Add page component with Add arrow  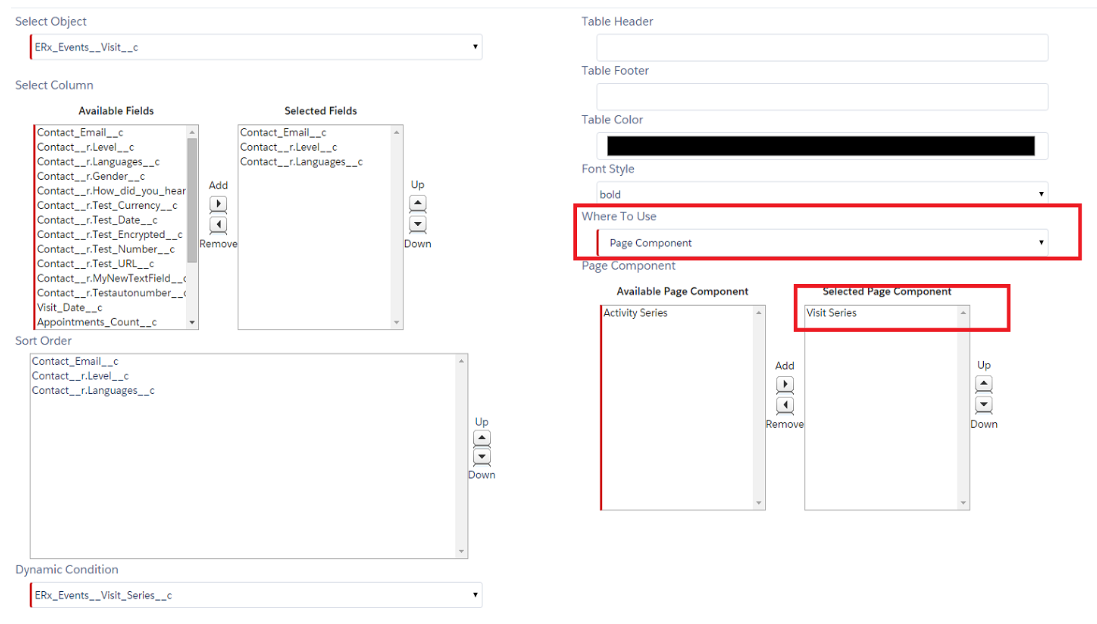(785, 385)
